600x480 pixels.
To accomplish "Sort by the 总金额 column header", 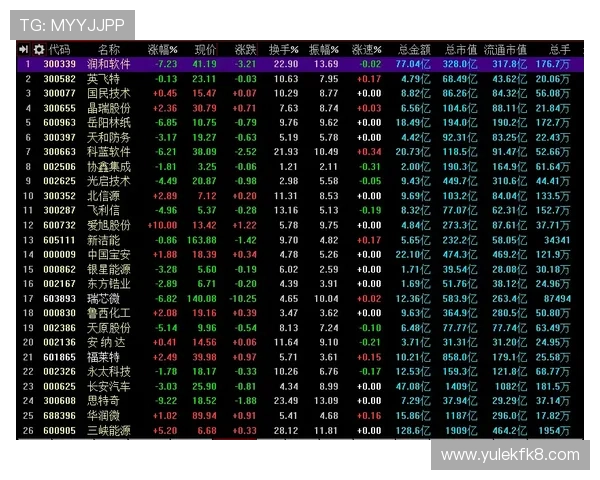I will [413, 49].
